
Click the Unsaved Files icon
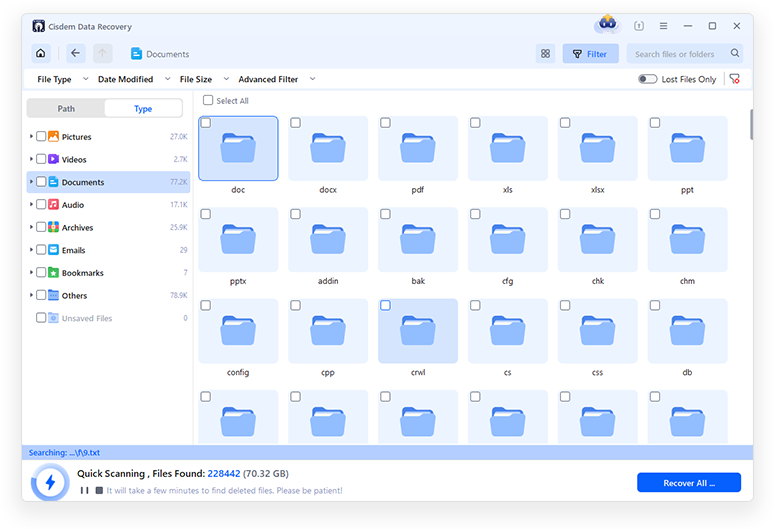(x=53, y=318)
